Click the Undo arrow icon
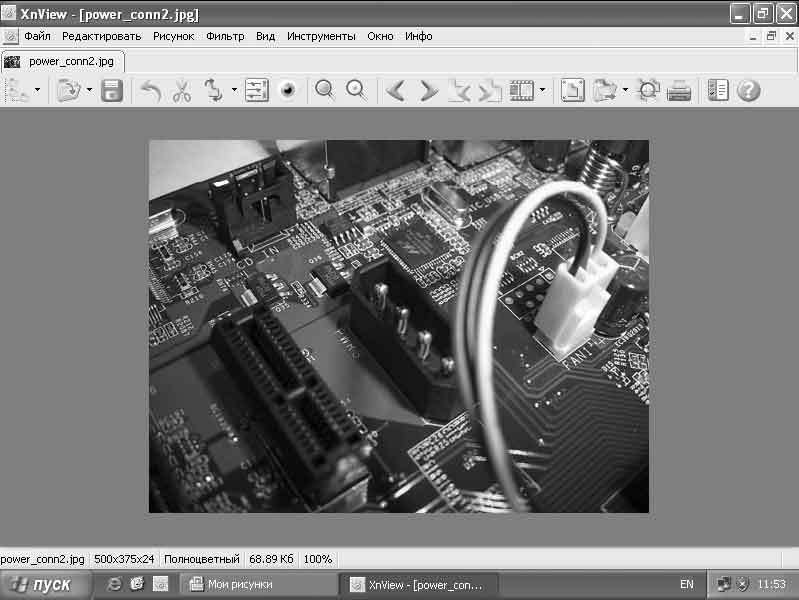This screenshot has height=600, width=799. pos(150,91)
